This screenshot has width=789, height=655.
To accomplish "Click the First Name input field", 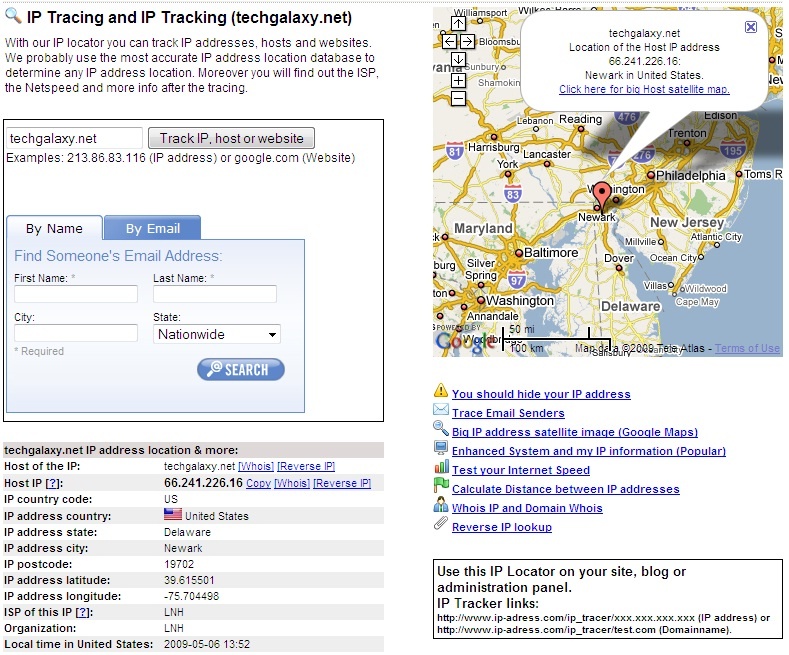I will 76,294.
